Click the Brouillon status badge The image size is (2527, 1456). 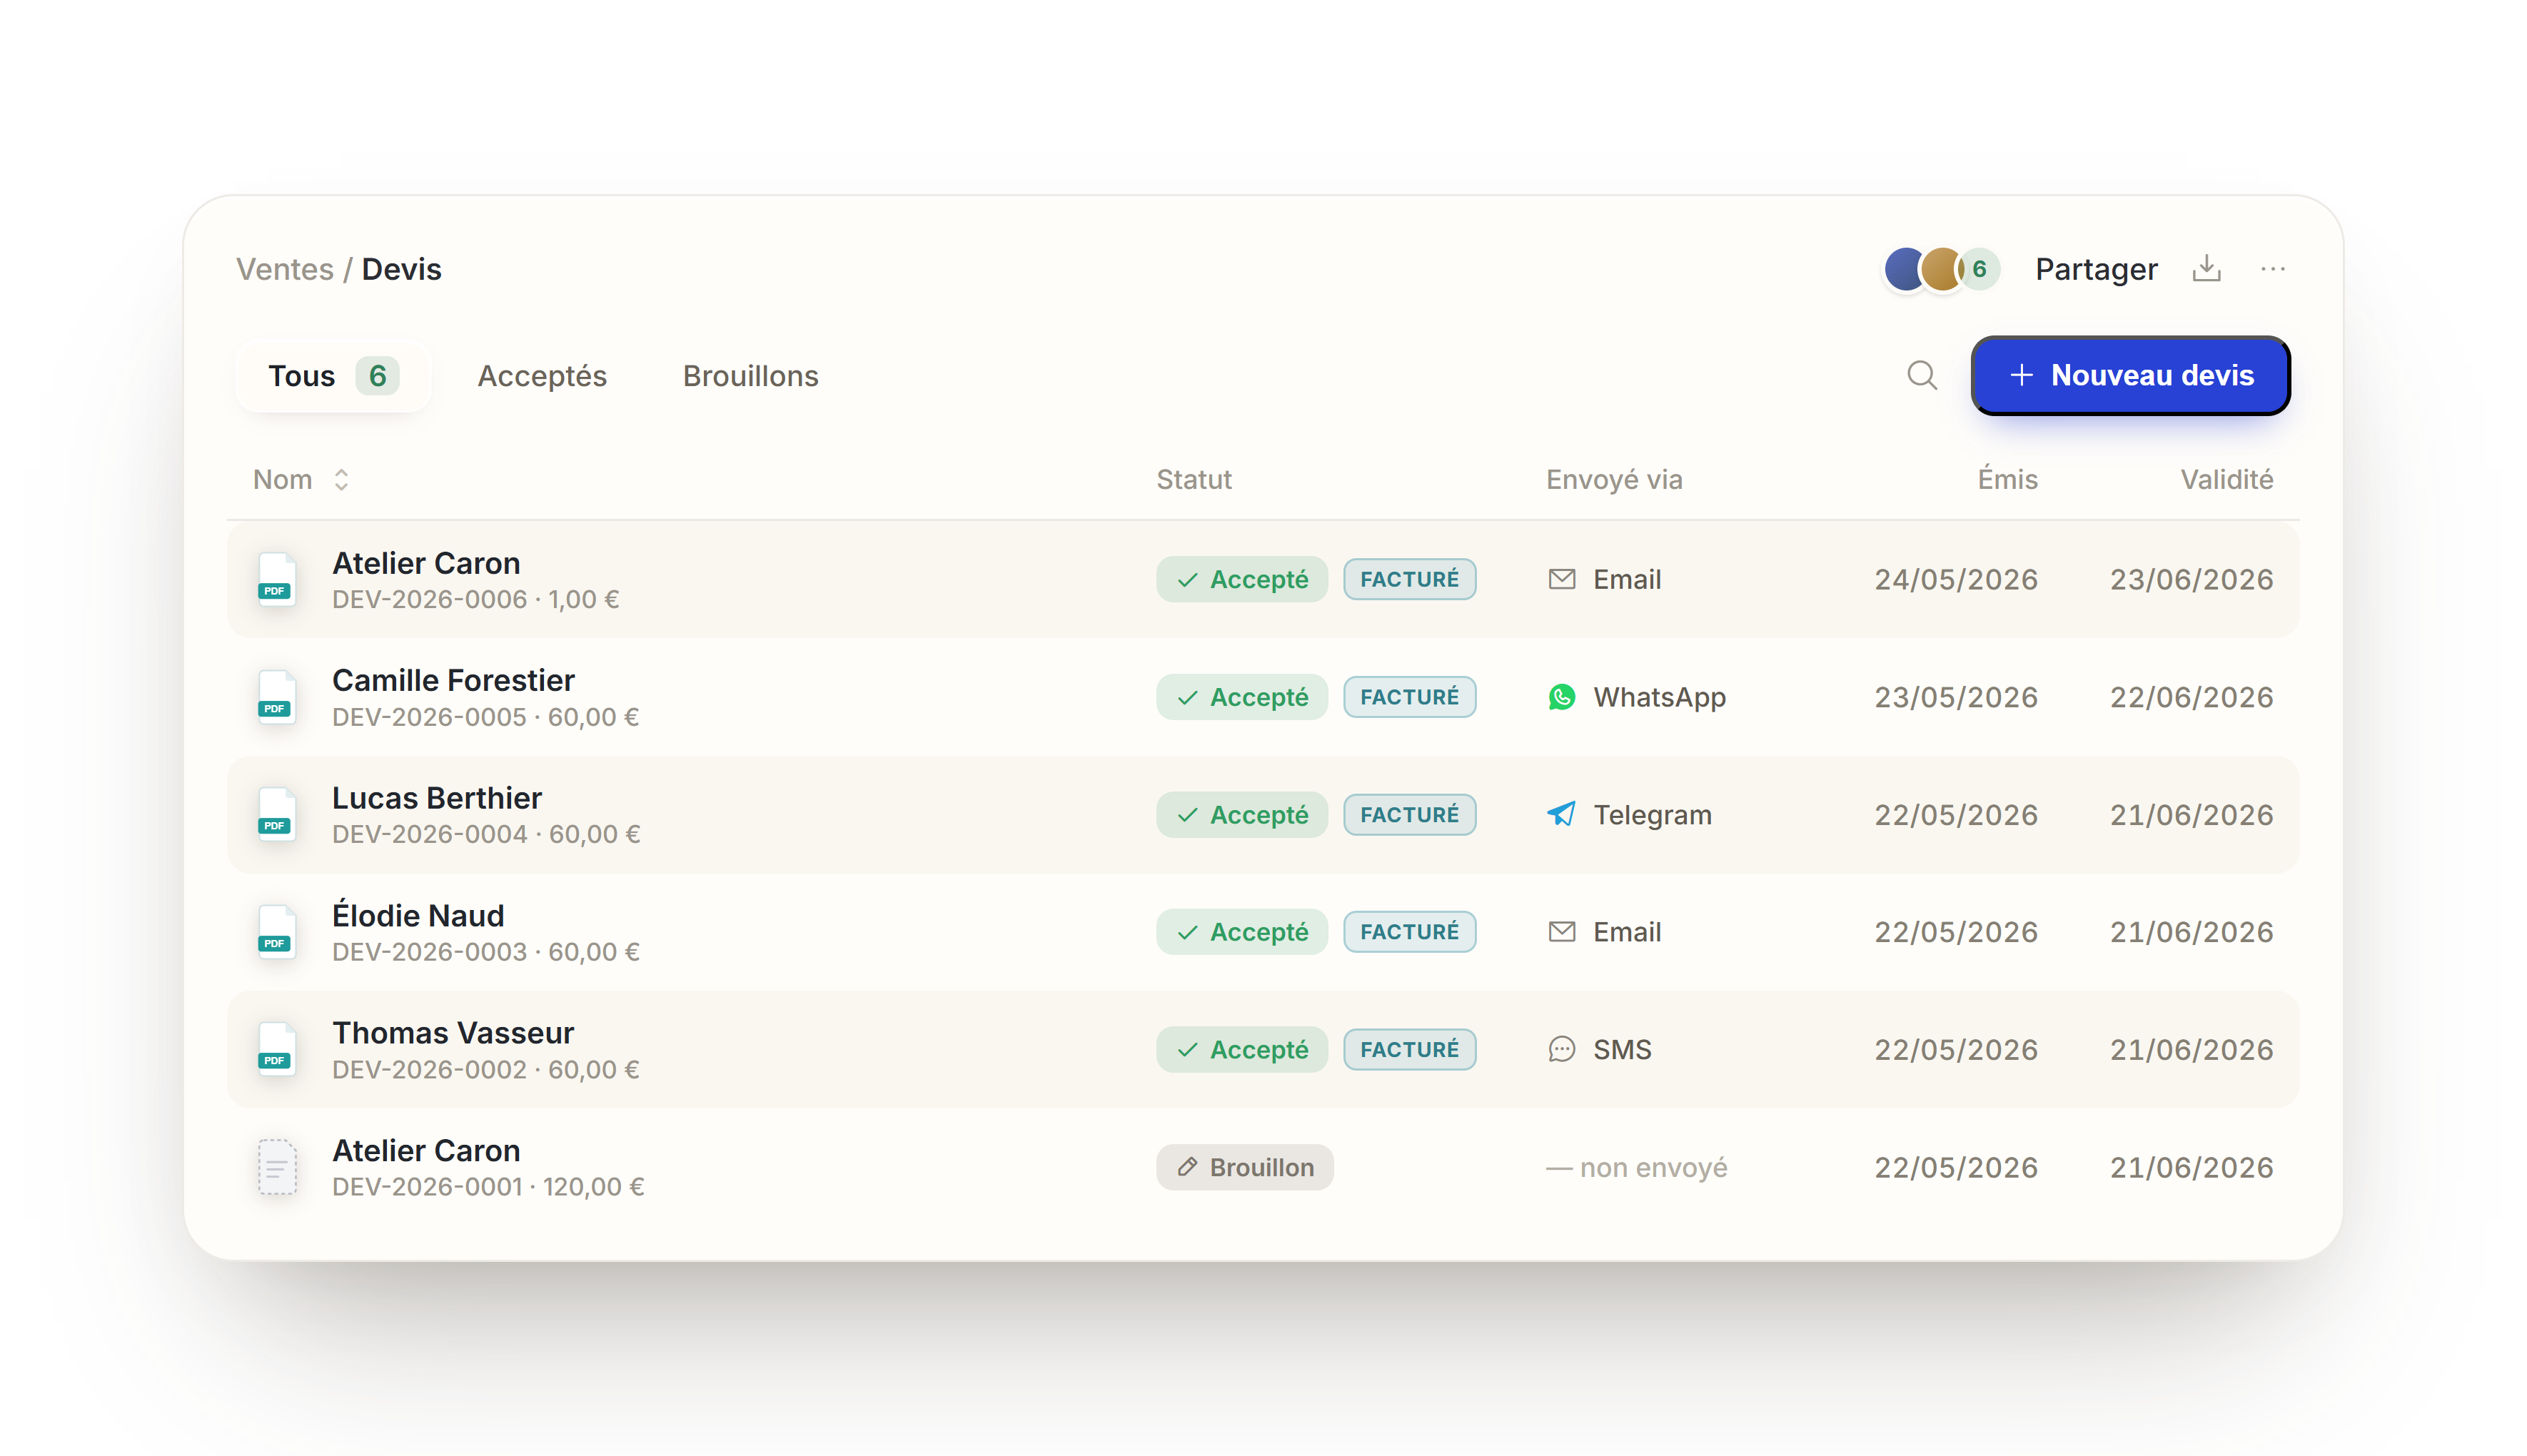pos(1244,1167)
